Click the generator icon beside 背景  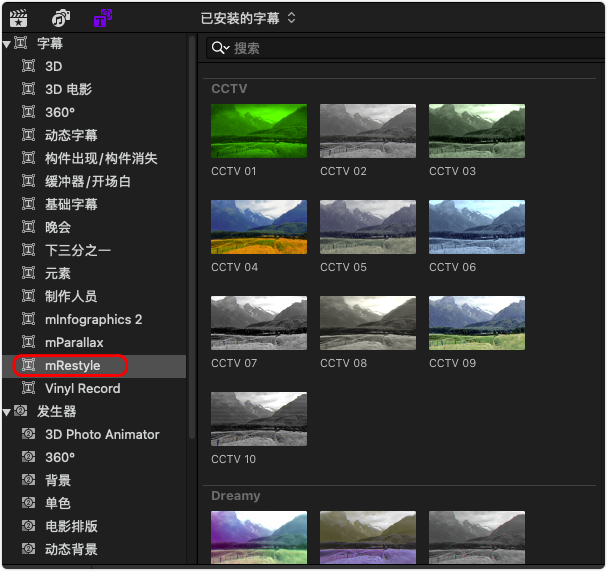coord(29,480)
